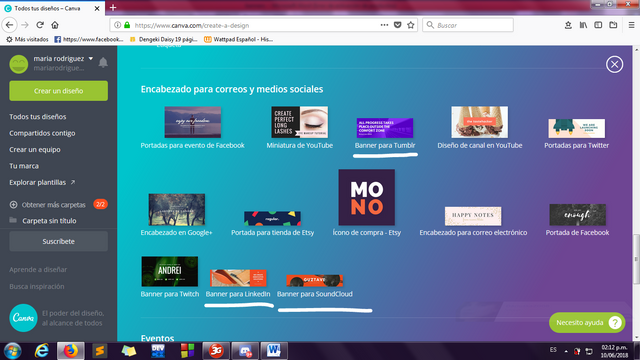Click the Sublime Text taskbar icon
640x360 pixels.
coord(100,351)
